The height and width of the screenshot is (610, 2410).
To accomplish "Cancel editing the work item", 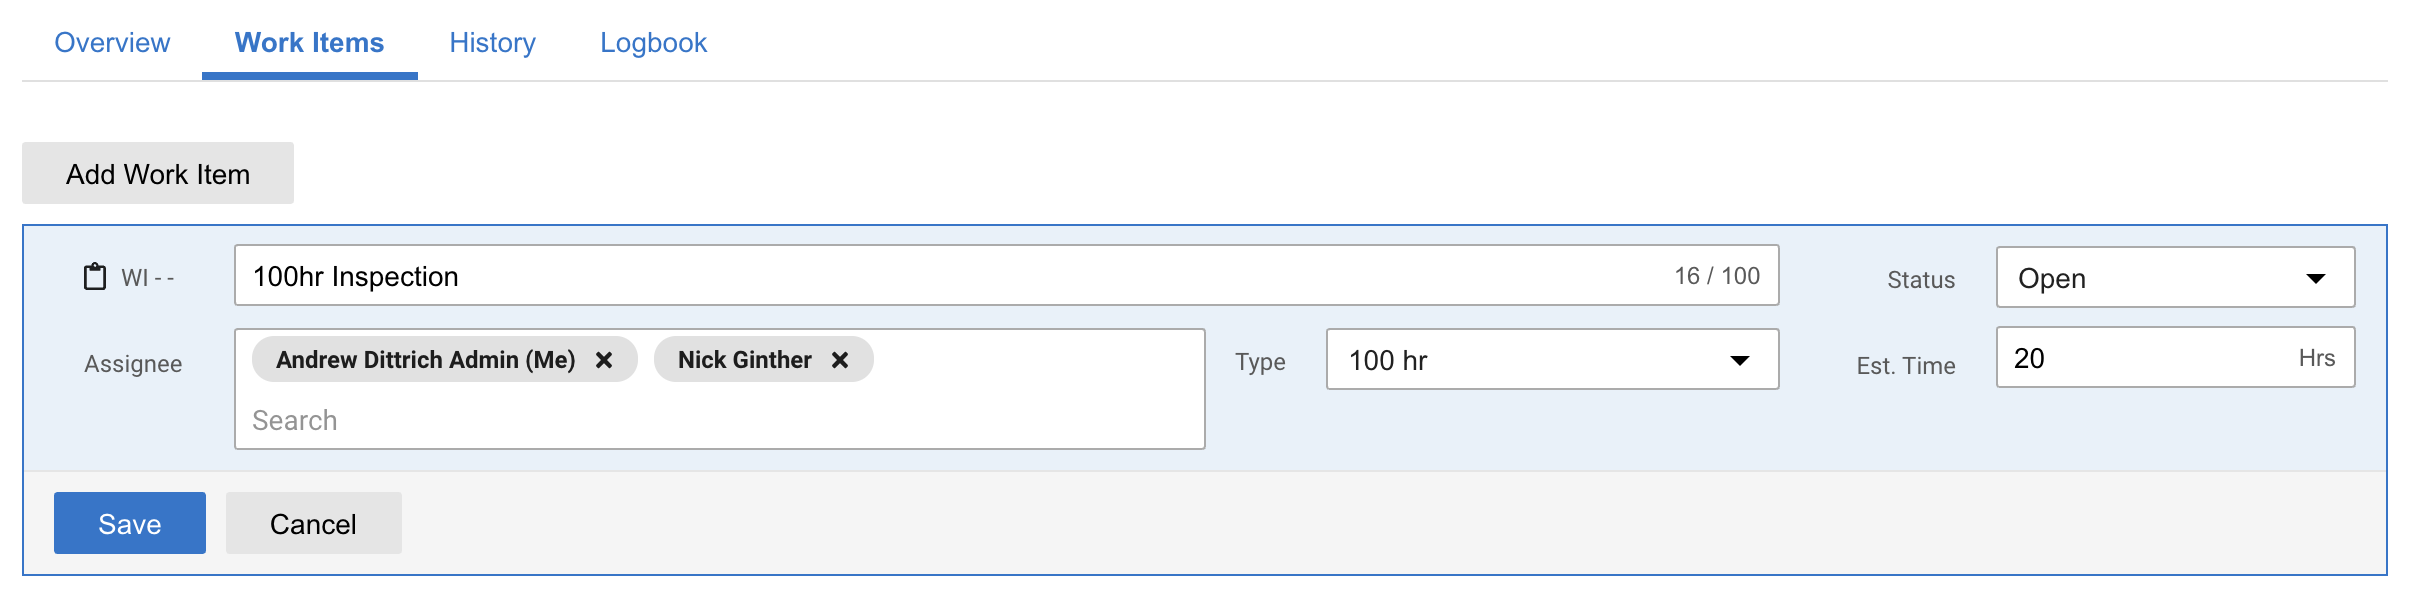I will pos(314,523).
